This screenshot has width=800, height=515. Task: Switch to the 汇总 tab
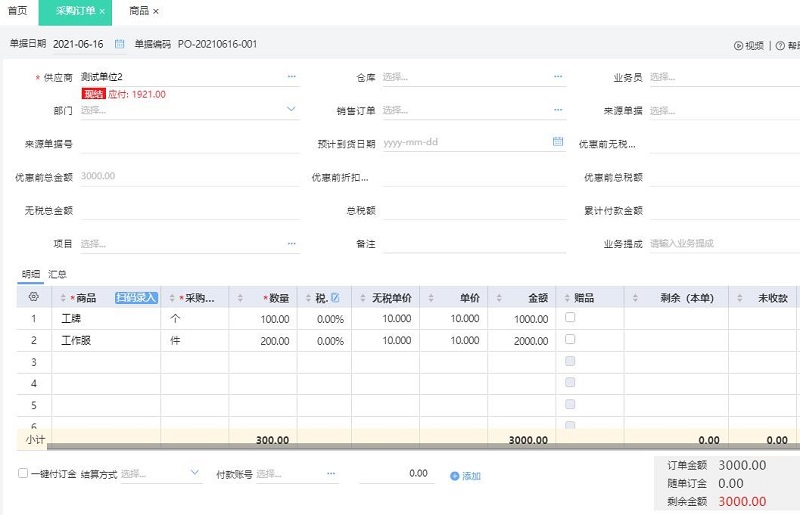[57, 273]
